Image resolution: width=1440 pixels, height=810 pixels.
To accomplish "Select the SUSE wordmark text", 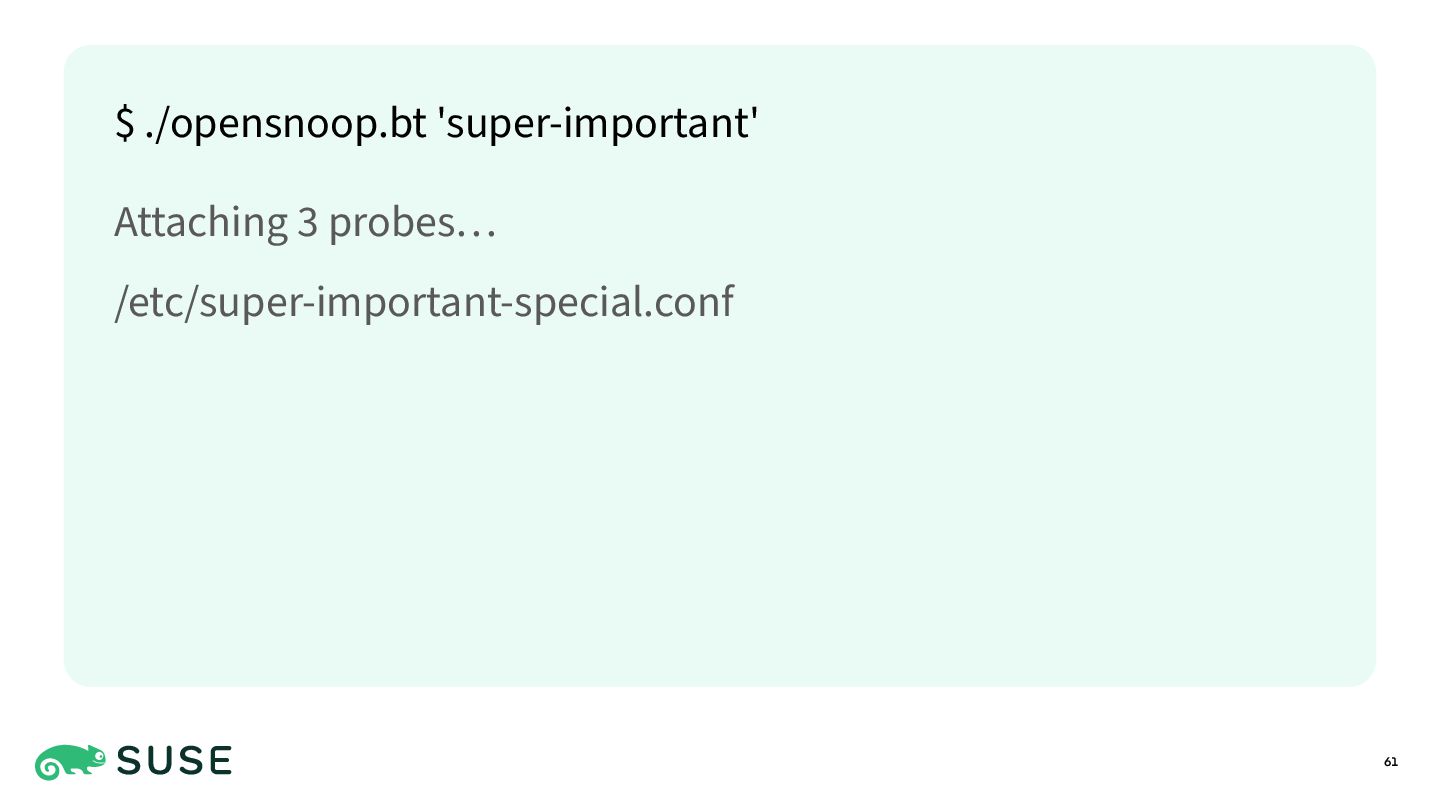I will point(175,762).
